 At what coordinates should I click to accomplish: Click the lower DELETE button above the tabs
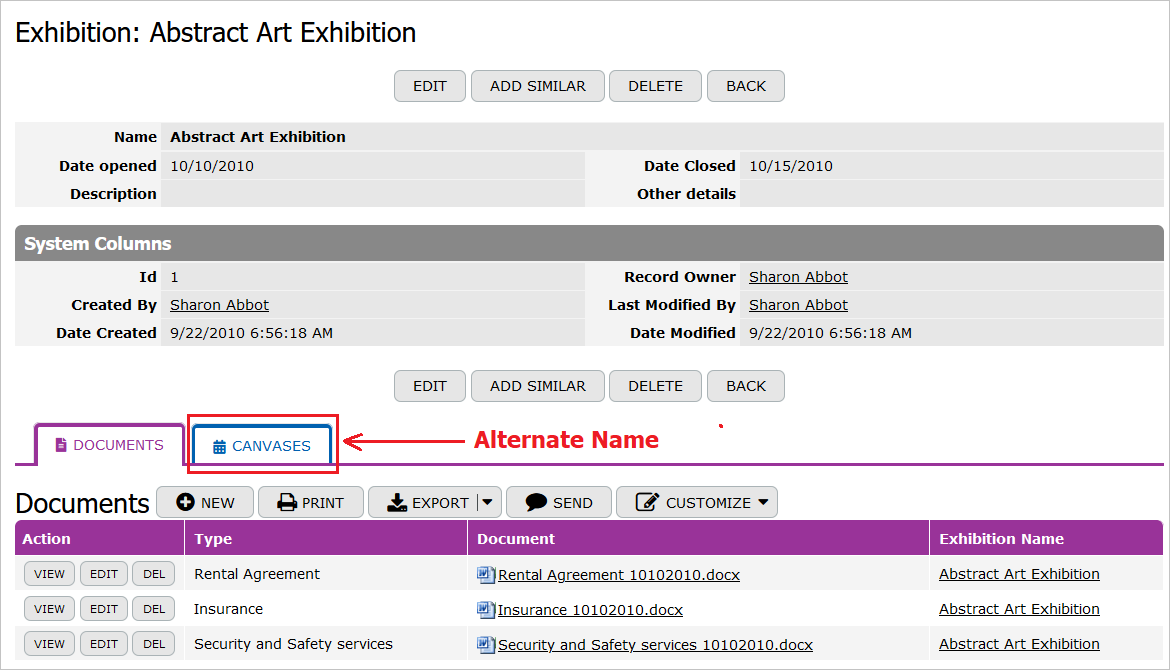pyautogui.click(x=655, y=386)
